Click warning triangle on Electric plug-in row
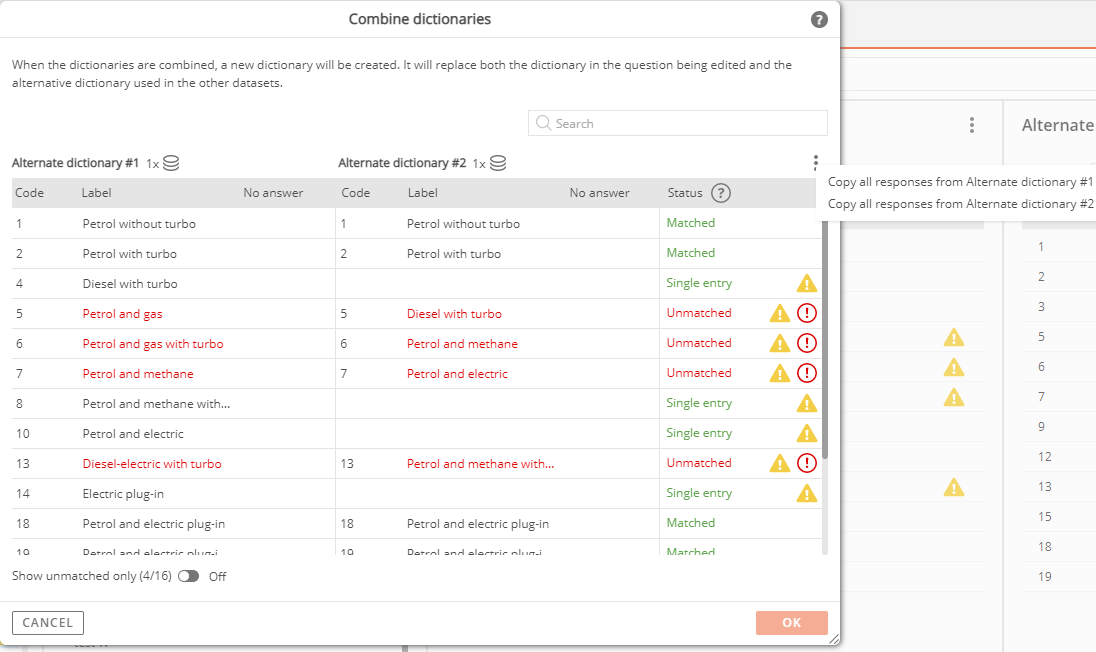The height and width of the screenshot is (652, 1096). click(x=807, y=493)
